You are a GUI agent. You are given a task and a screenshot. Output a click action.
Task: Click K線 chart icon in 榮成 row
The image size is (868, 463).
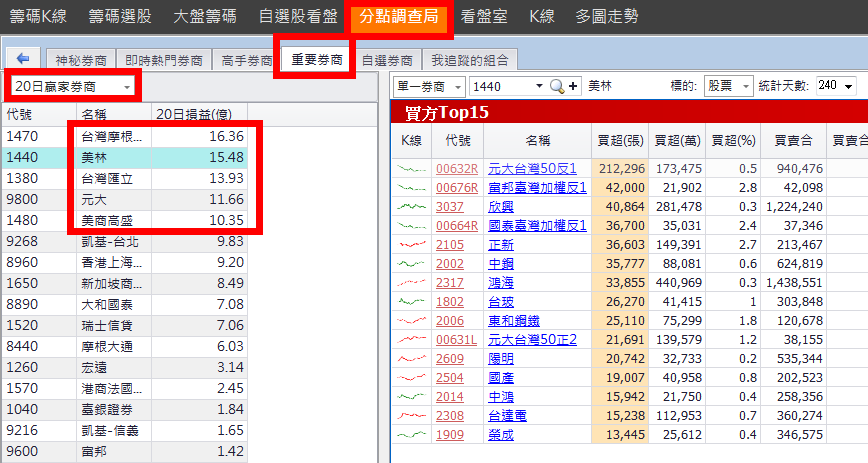click(x=412, y=435)
